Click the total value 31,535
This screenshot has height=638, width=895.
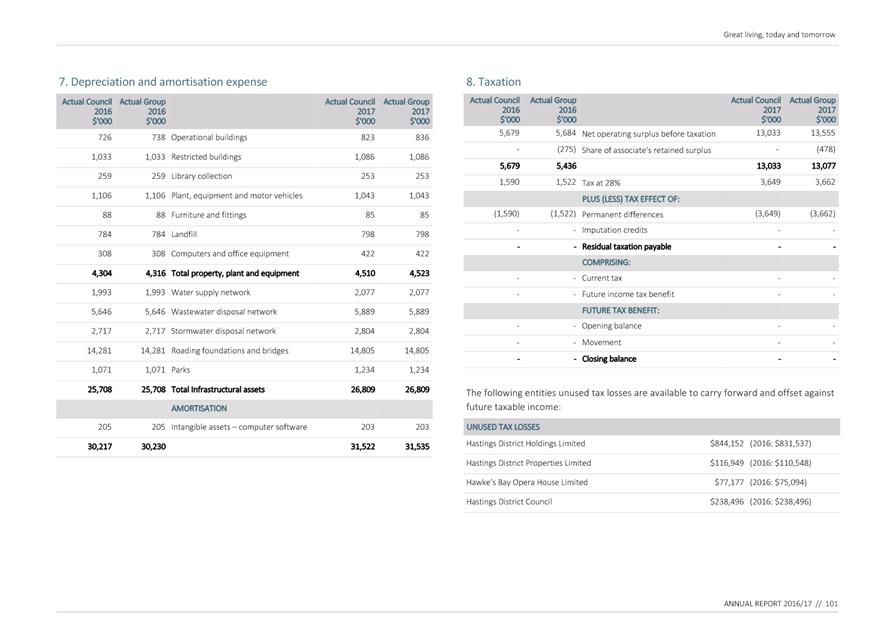click(x=417, y=447)
